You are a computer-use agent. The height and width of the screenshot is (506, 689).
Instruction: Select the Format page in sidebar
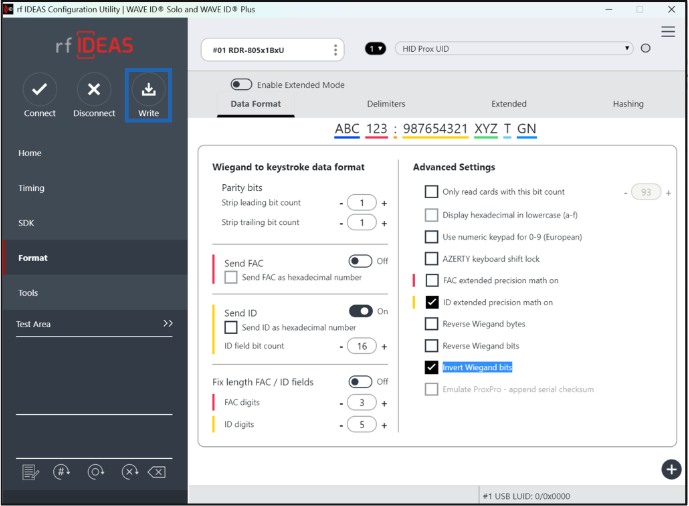(x=95, y=258)
